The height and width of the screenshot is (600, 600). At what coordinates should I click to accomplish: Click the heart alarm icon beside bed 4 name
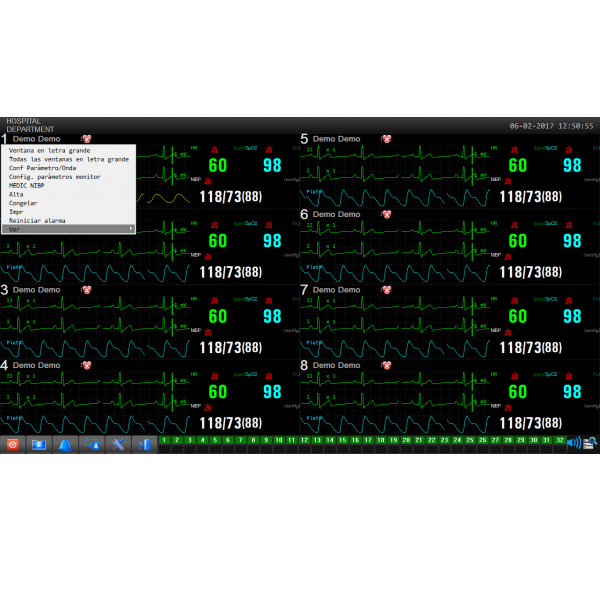coord(86,365)
